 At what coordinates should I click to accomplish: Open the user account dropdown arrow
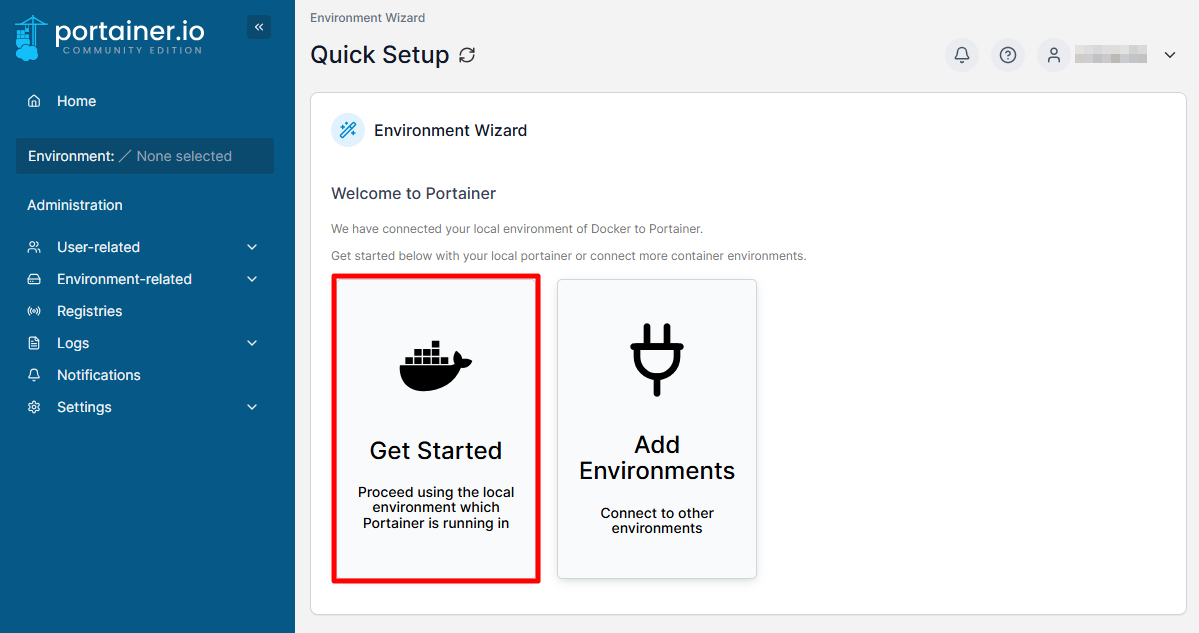click(x=1170, y=55)
